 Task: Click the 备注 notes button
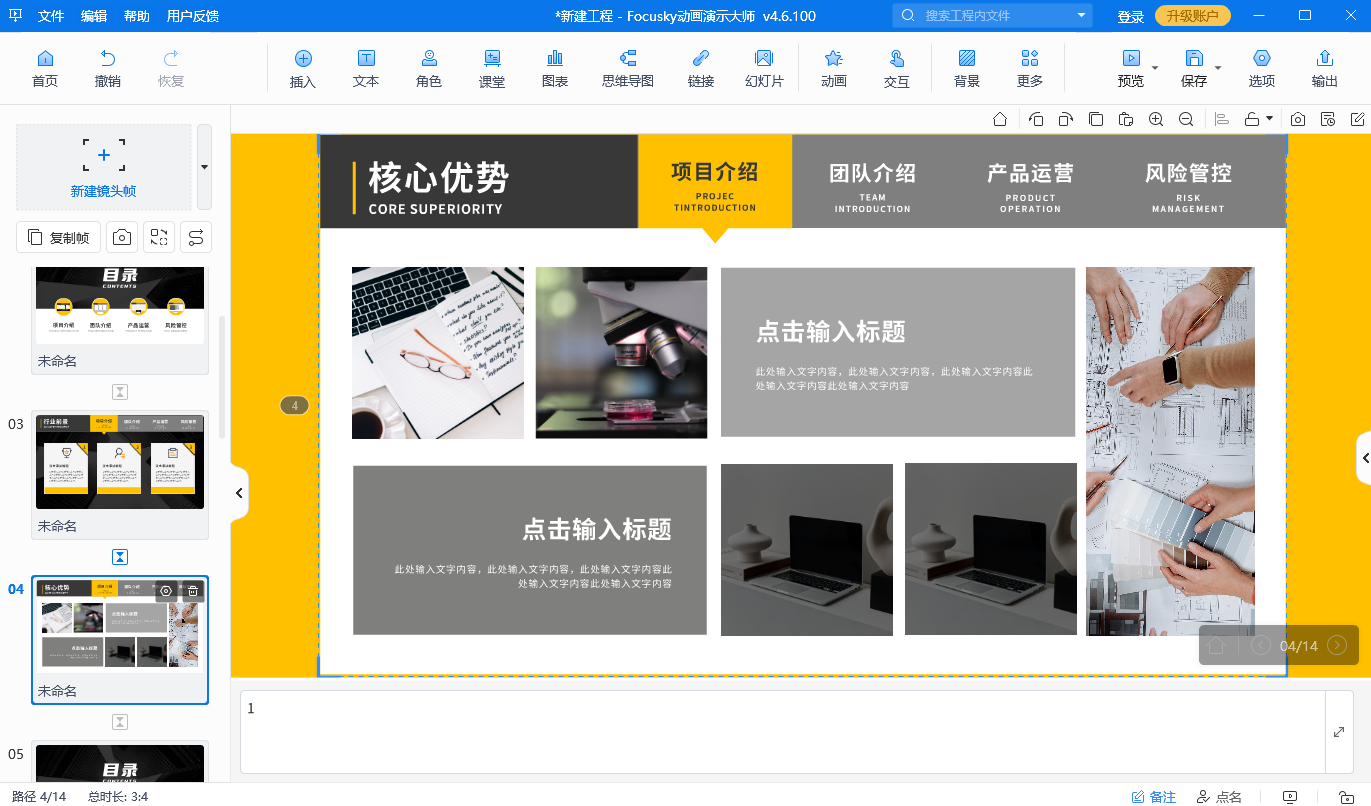(1154, 797)
